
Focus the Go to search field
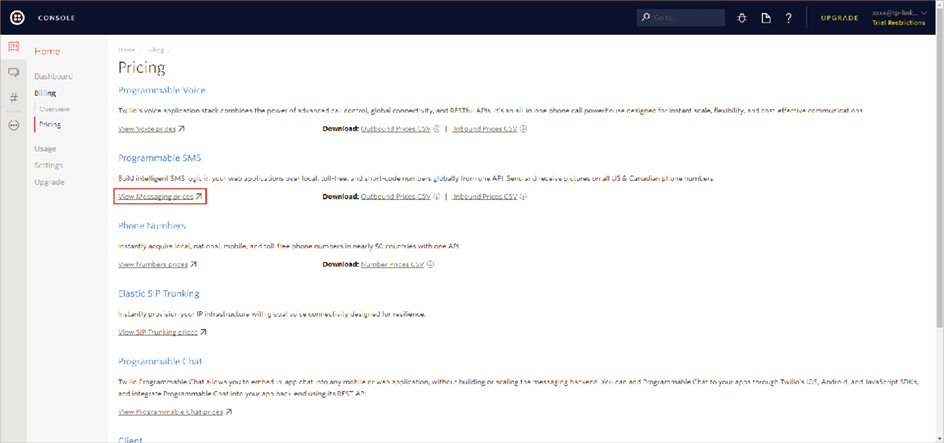click(x=680, y=17)
